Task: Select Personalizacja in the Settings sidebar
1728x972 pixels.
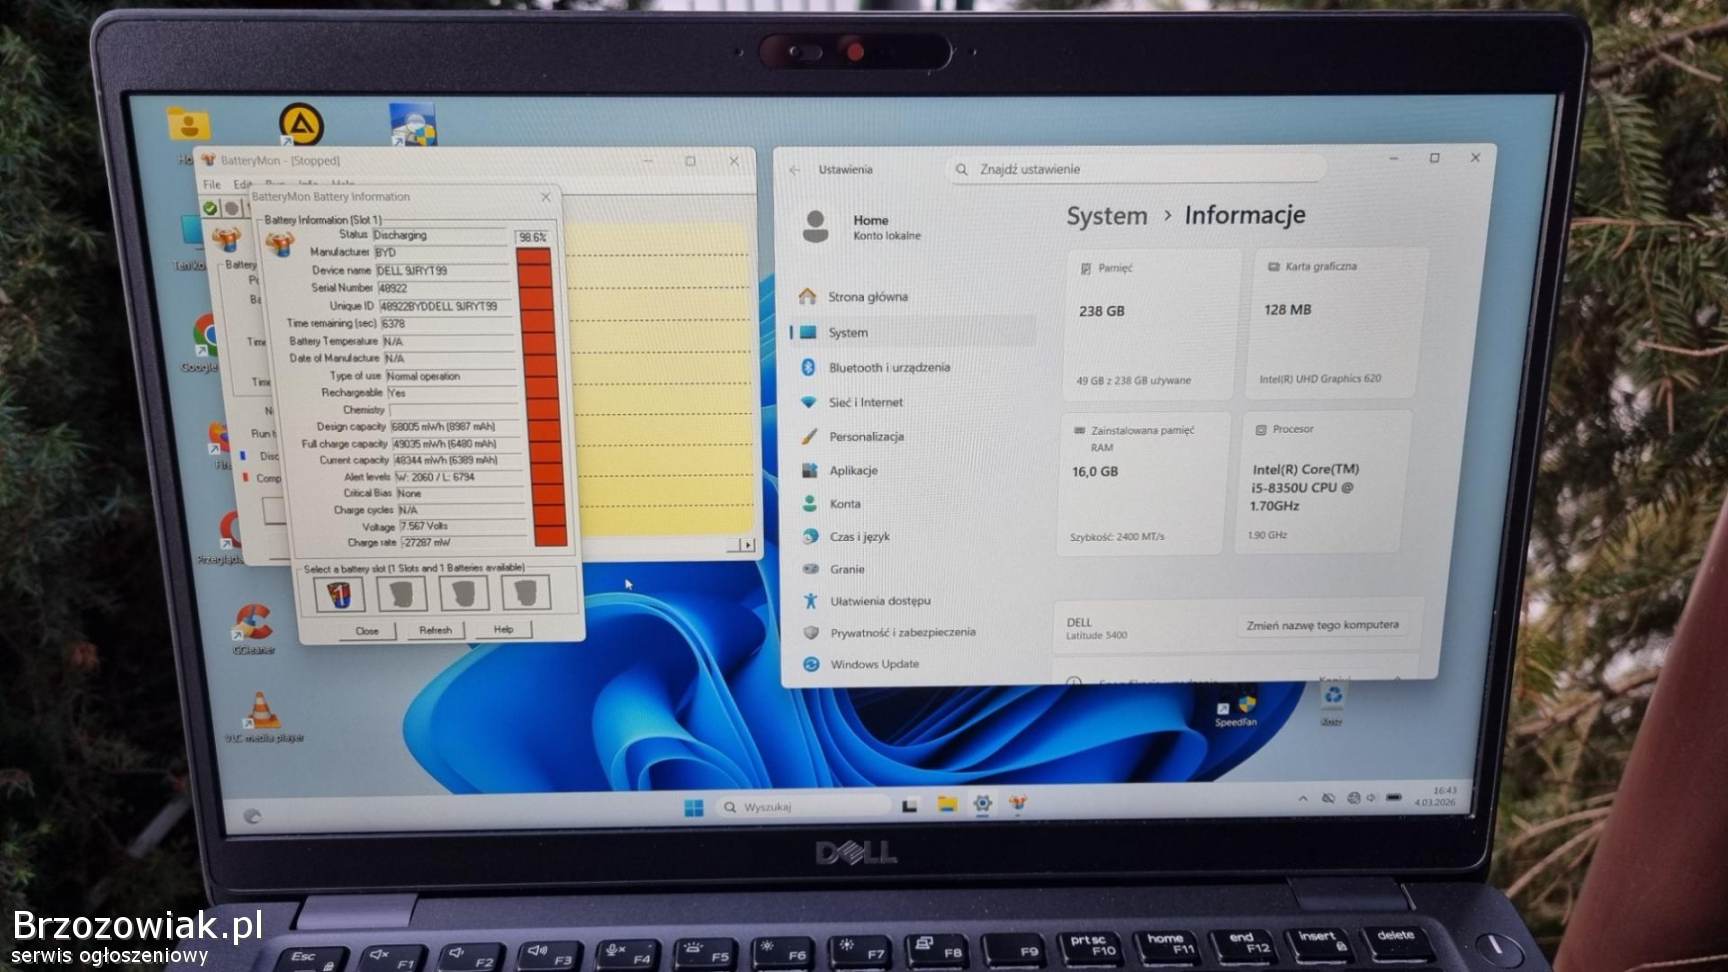Action: click(x=865, y=436)
